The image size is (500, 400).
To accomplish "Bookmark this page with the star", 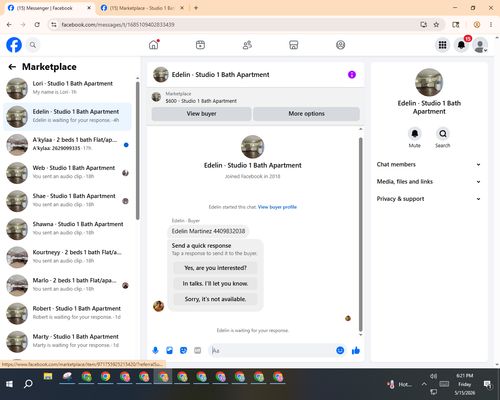I will click(436, 25).
